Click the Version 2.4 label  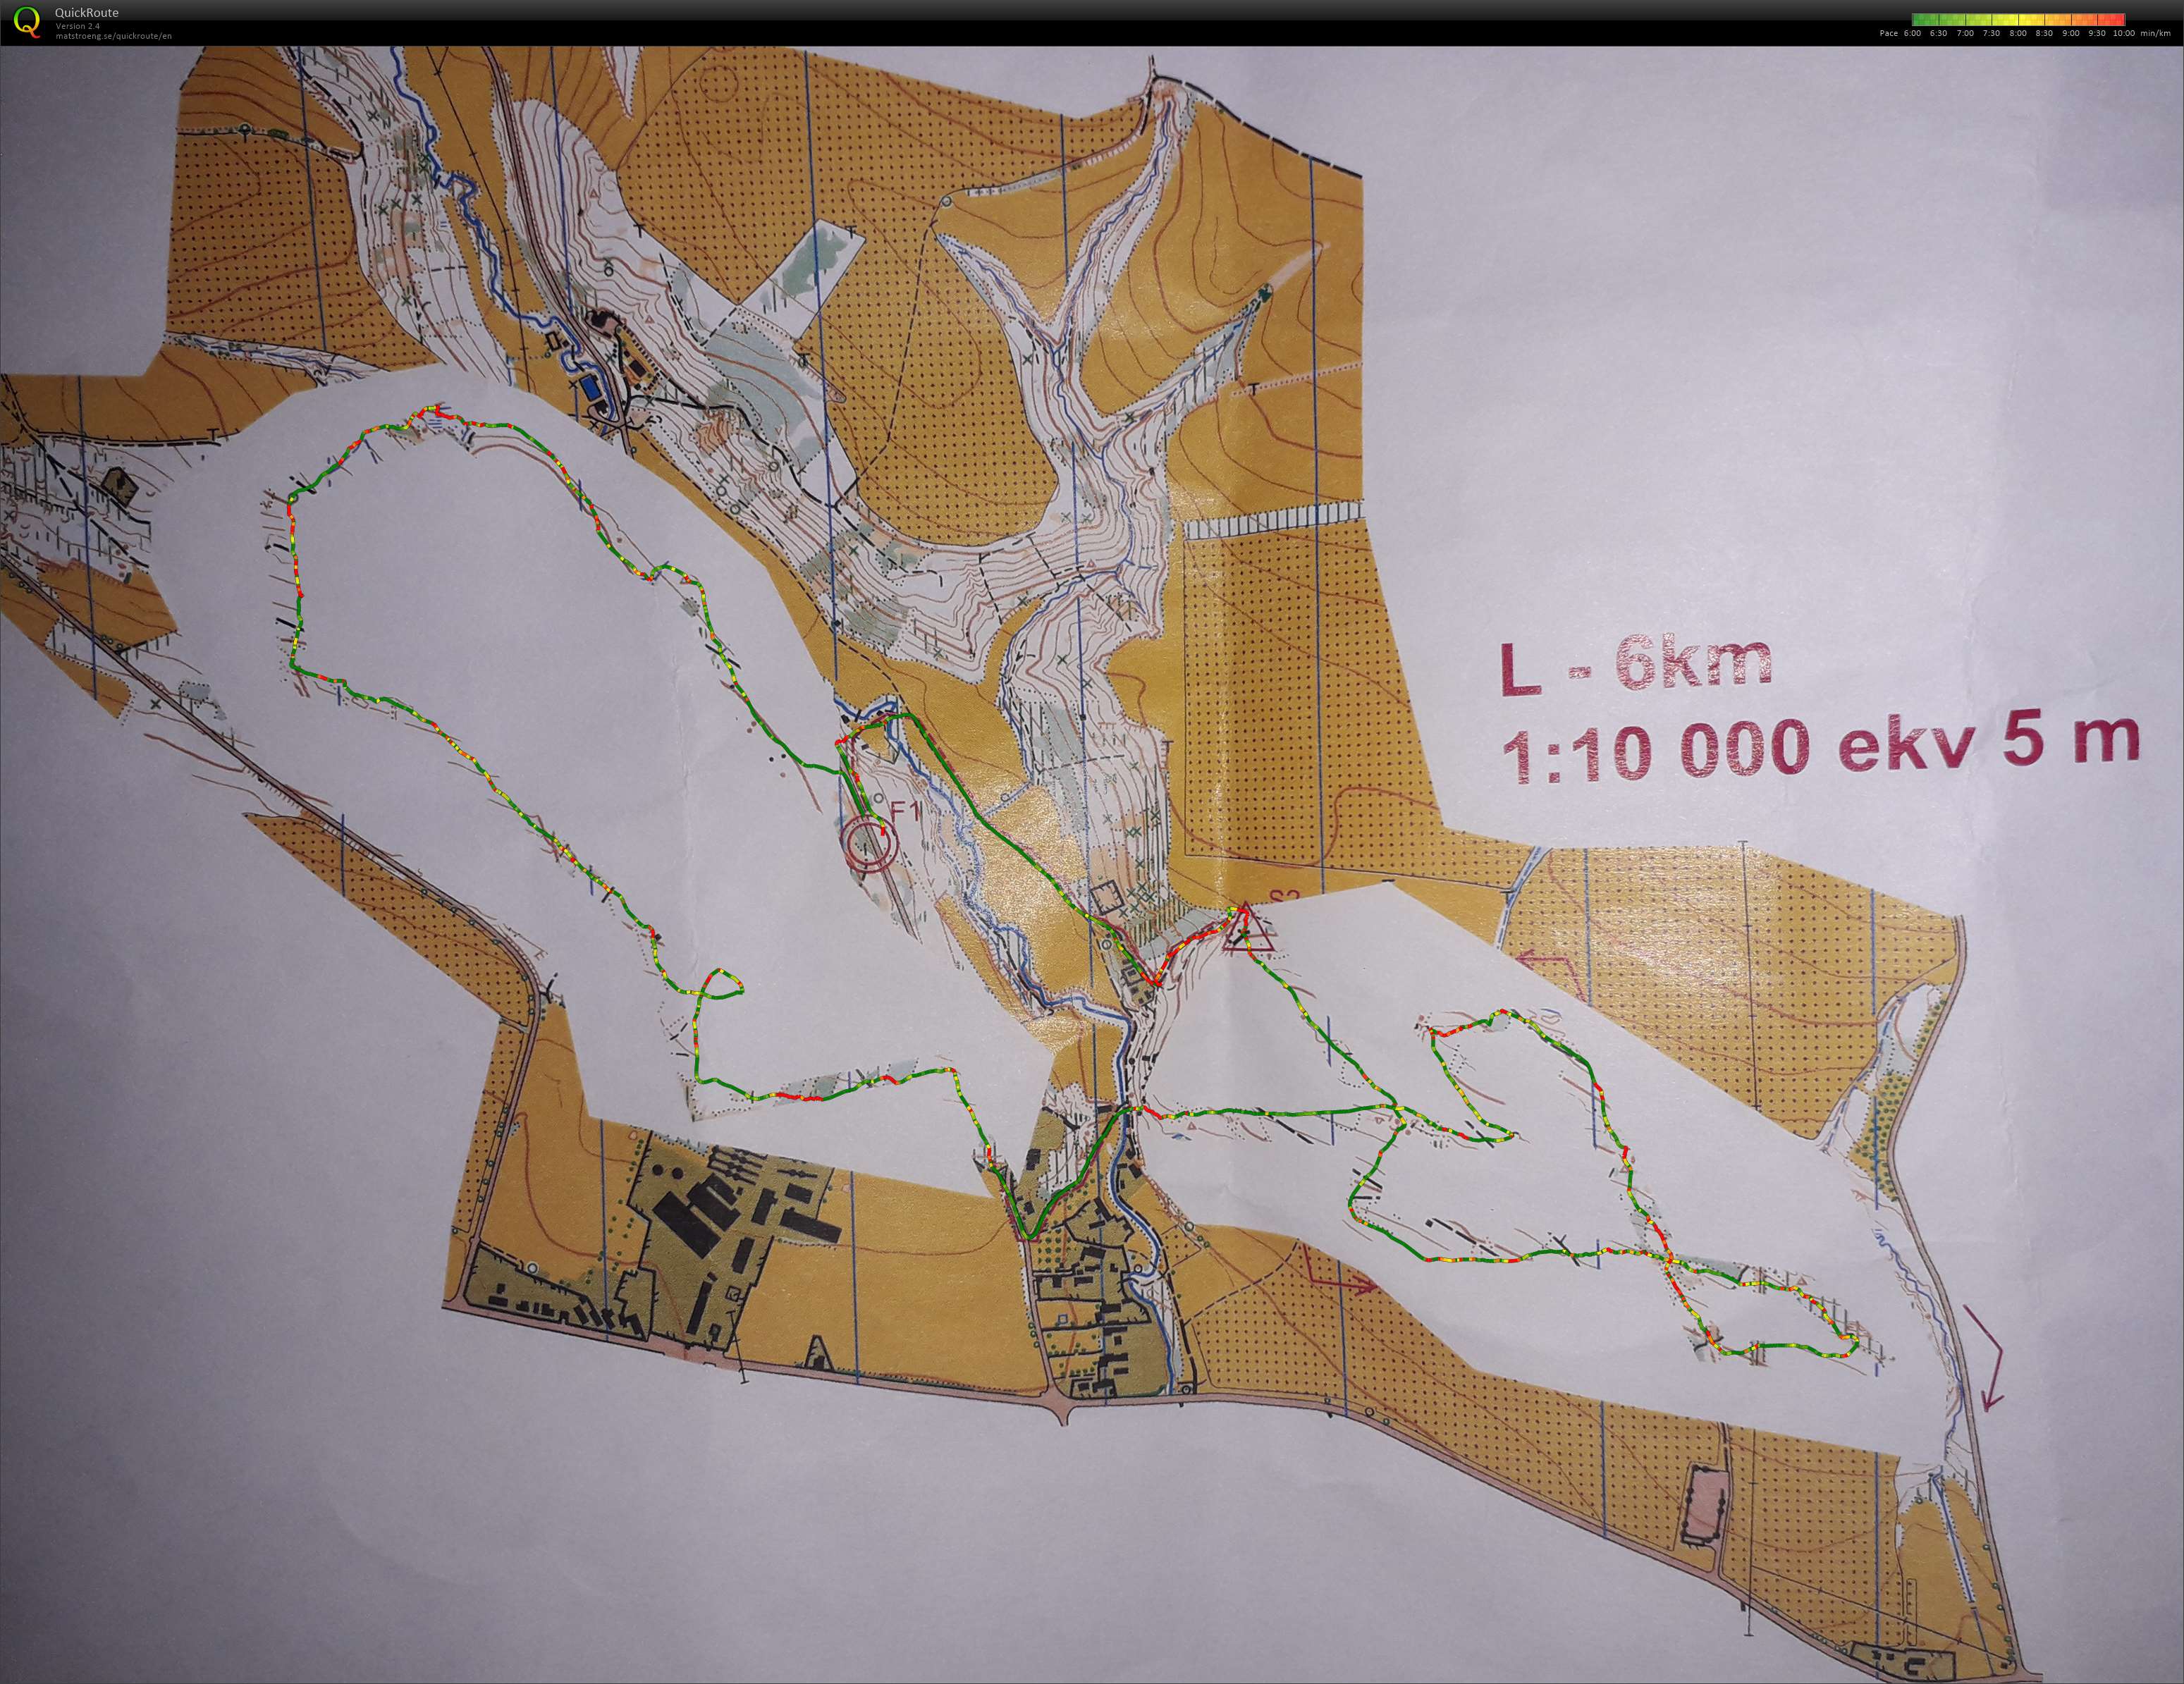coord(78,26)
